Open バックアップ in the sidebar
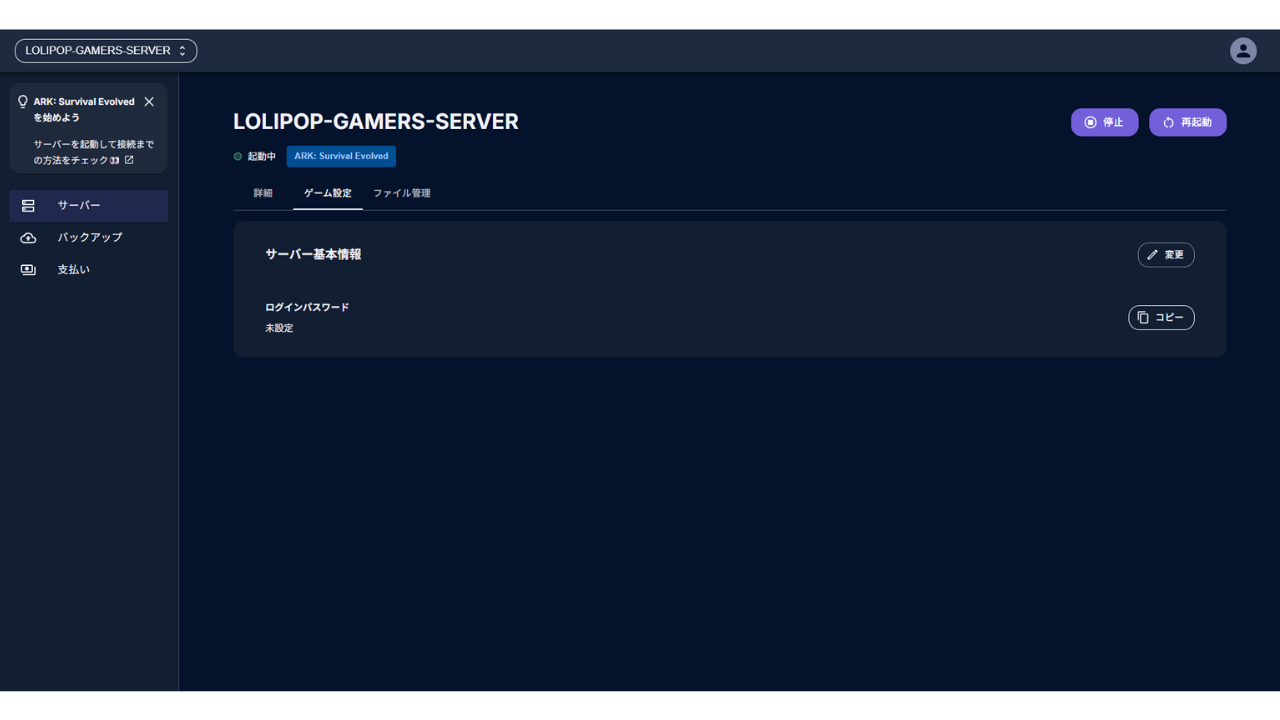Screen dimensions: 1280x720 [x=89, y=237]
